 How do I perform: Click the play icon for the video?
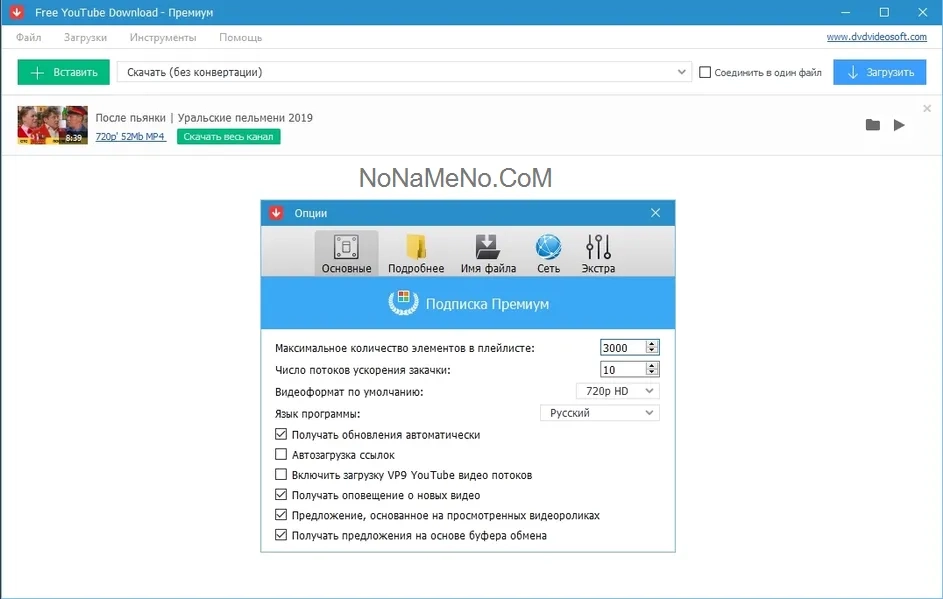pyautogui.click(x=899, y=125)
